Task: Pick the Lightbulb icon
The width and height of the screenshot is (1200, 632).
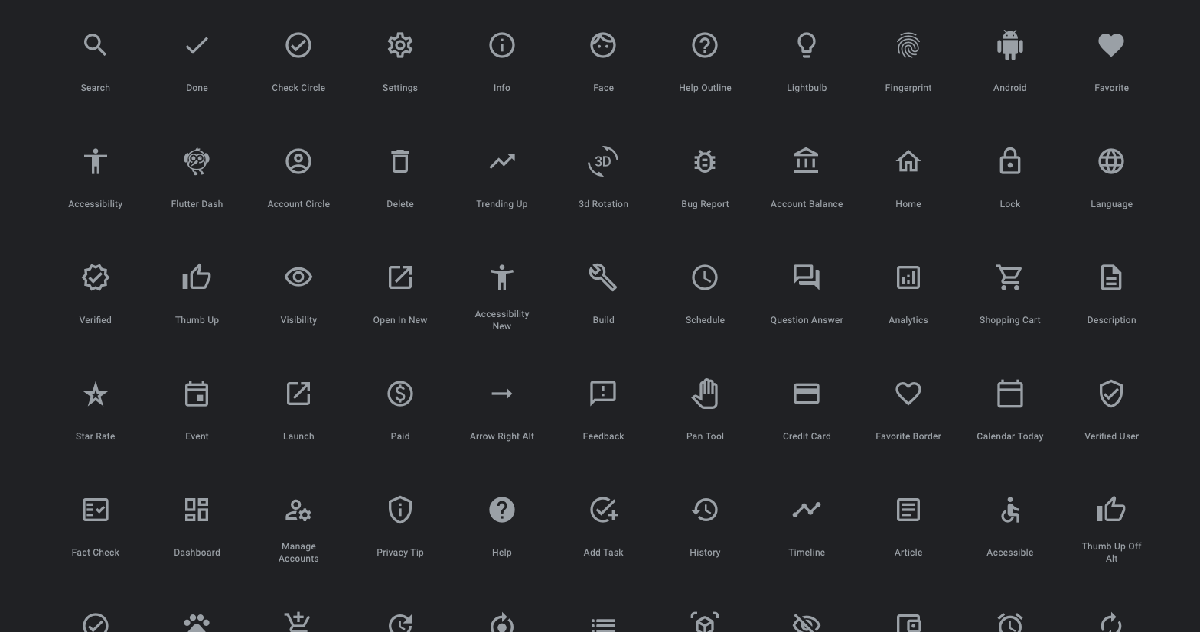Action: [806, 45]
